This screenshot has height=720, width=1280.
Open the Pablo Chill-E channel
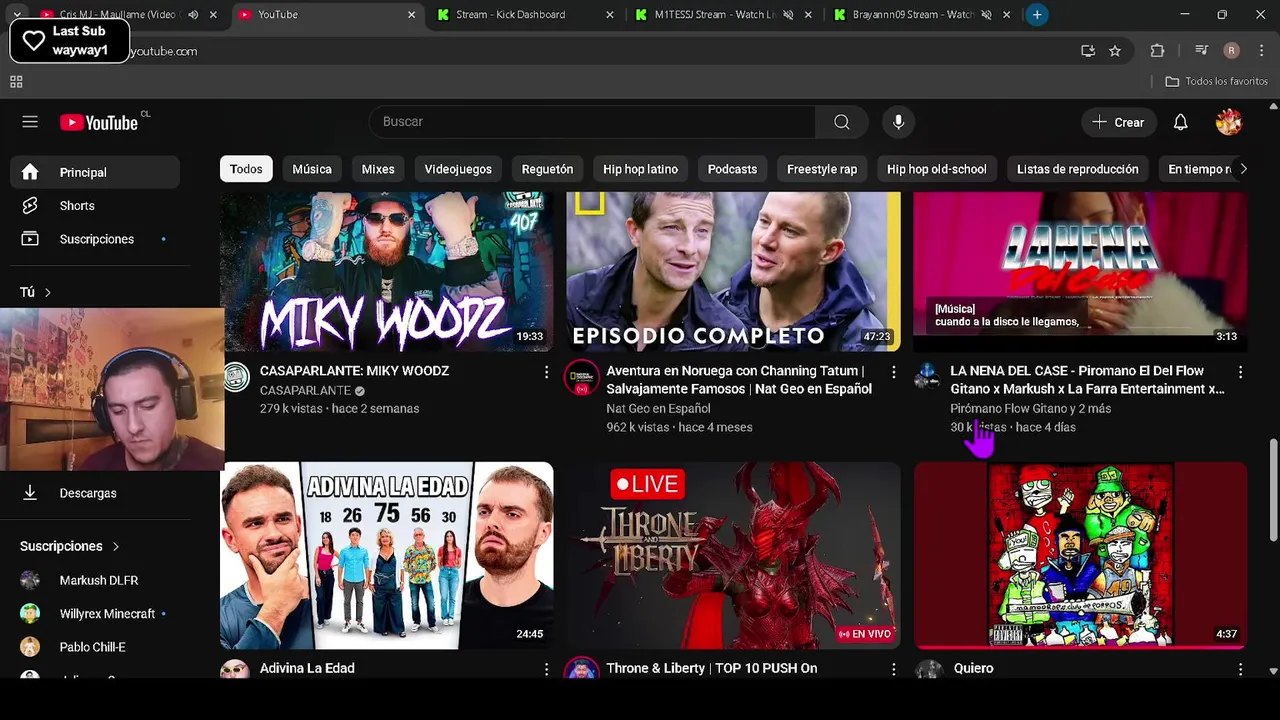pyautogui.click(x=96, y=647)
